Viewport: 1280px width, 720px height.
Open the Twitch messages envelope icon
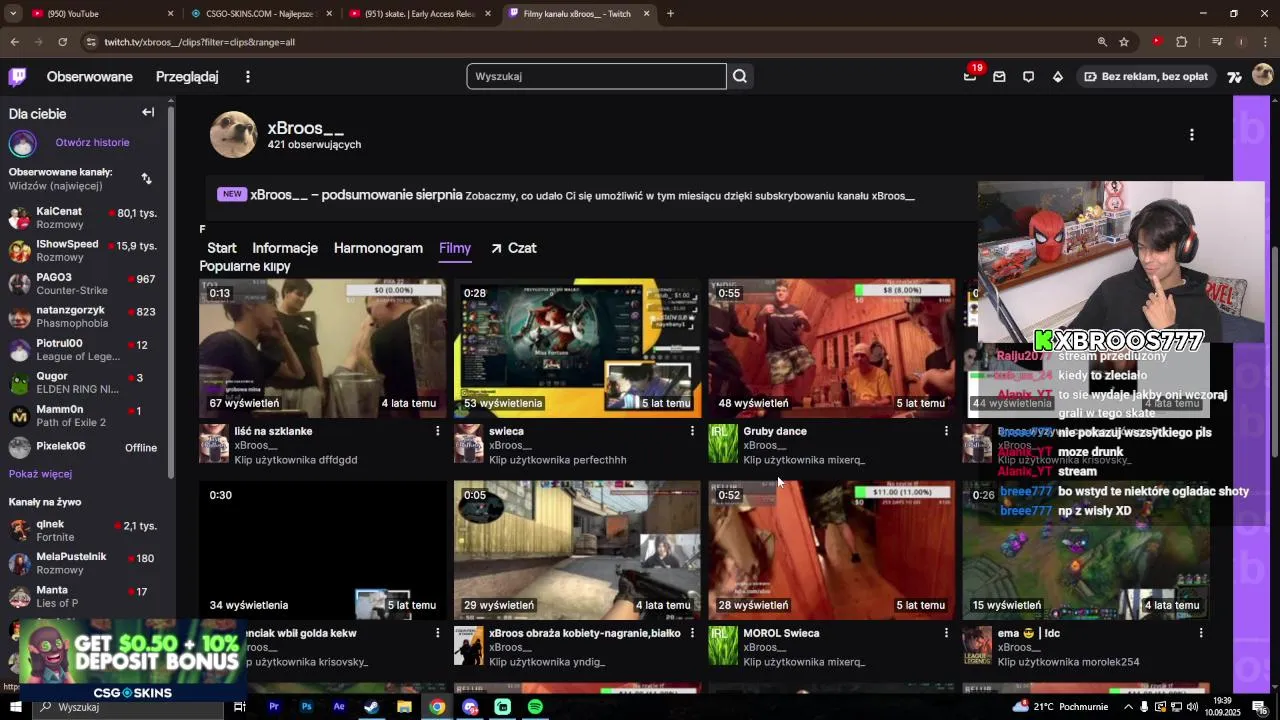point(999,76)
